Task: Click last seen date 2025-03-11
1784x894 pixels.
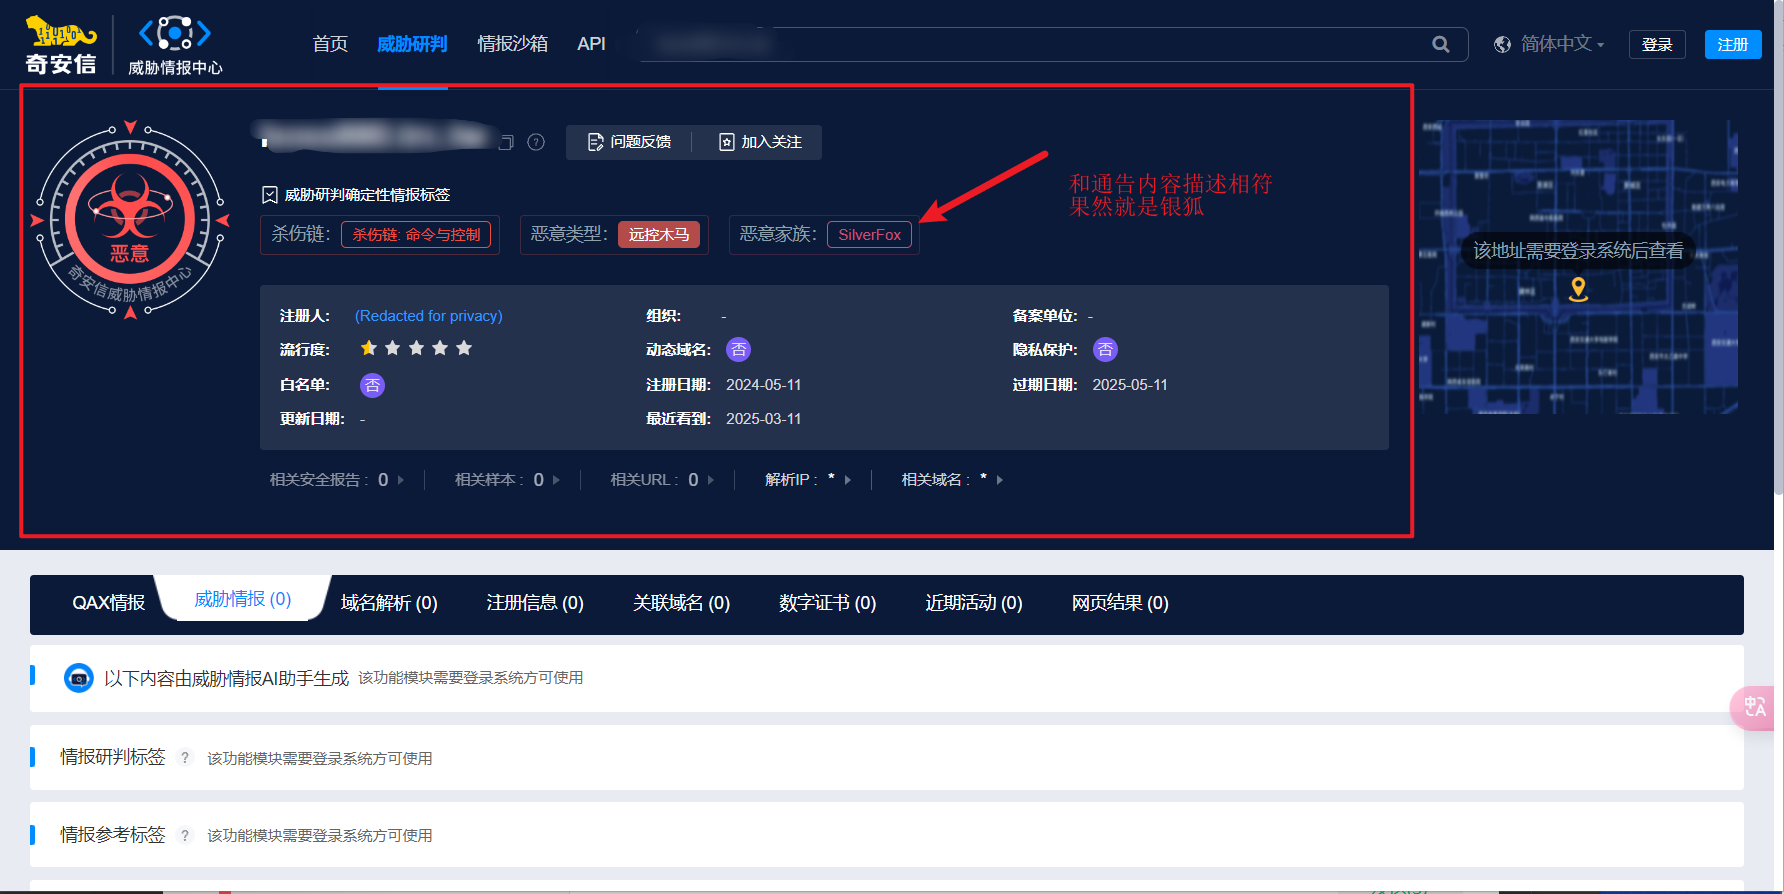Action: pyautogui.click(x=763, y=419)
